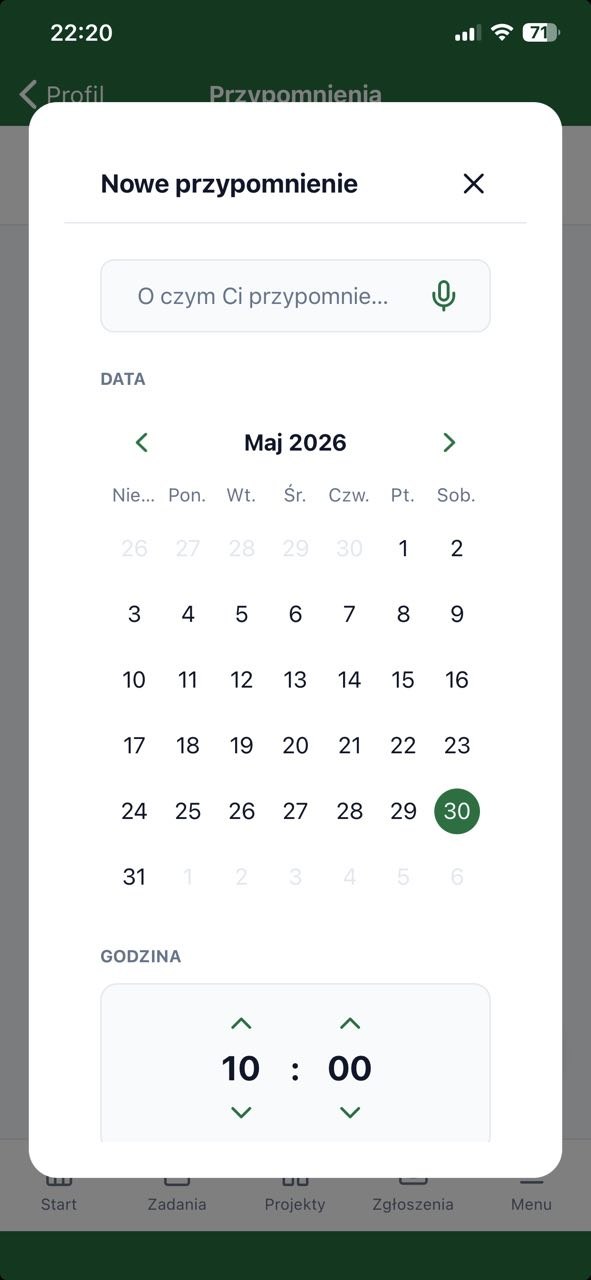Viewport: 591px width, 1280px height.
Task: Decrease the minutes value below 00
Action: pyautogui.click(x=350, y=1112)
